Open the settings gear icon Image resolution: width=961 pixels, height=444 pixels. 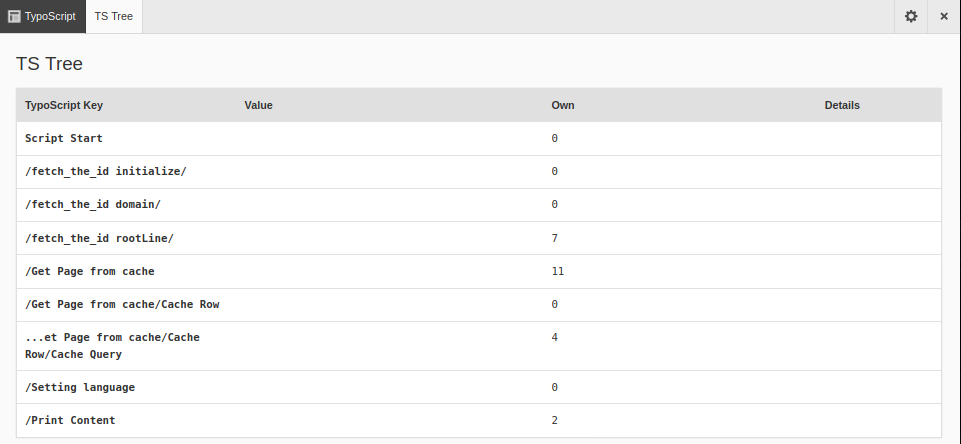click(910, 16)
